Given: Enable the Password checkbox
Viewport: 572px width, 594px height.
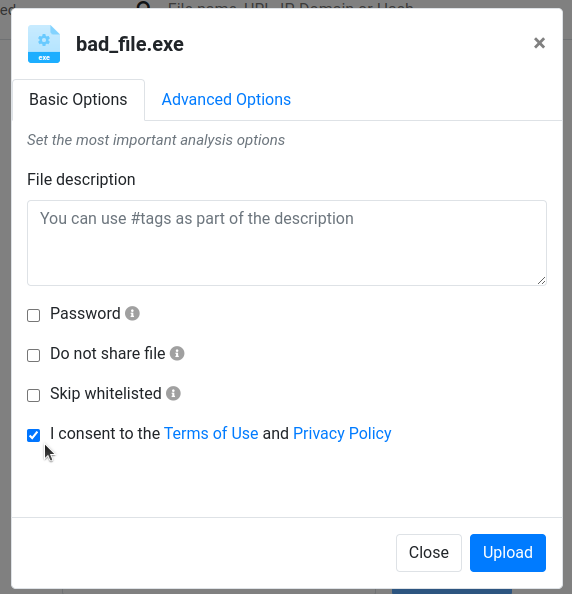Looking at the screenshot, I should click(x=33, y=315).
